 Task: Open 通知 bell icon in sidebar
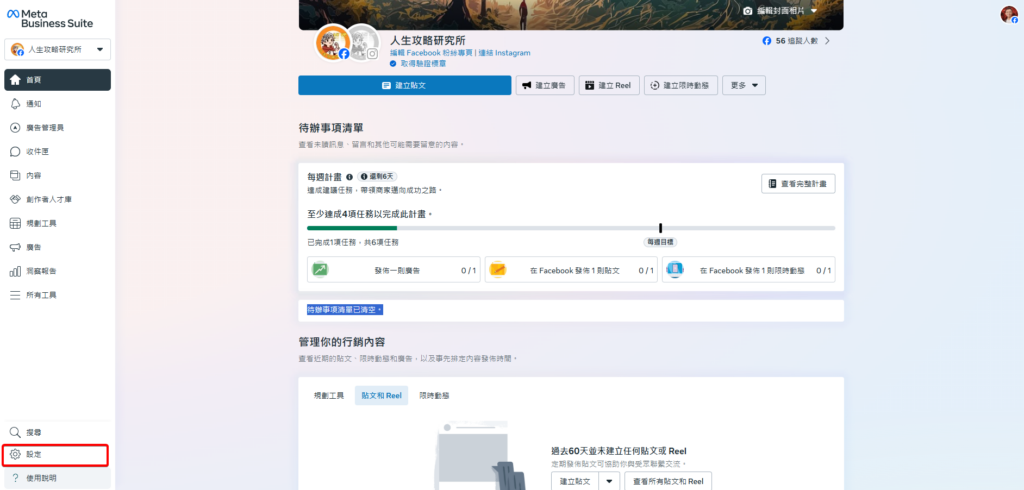pyautogui.click(x=15, y=104)
